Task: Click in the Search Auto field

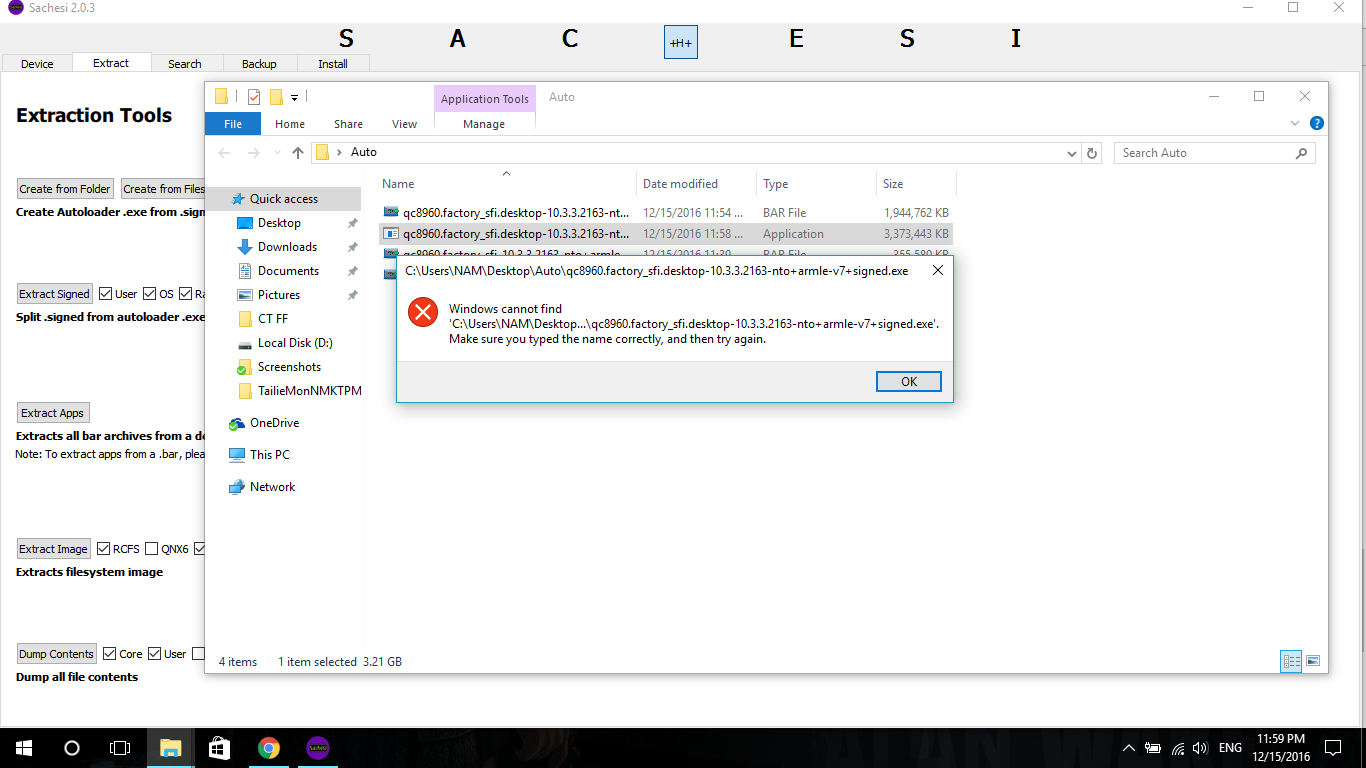Action: click(1205, 153)
